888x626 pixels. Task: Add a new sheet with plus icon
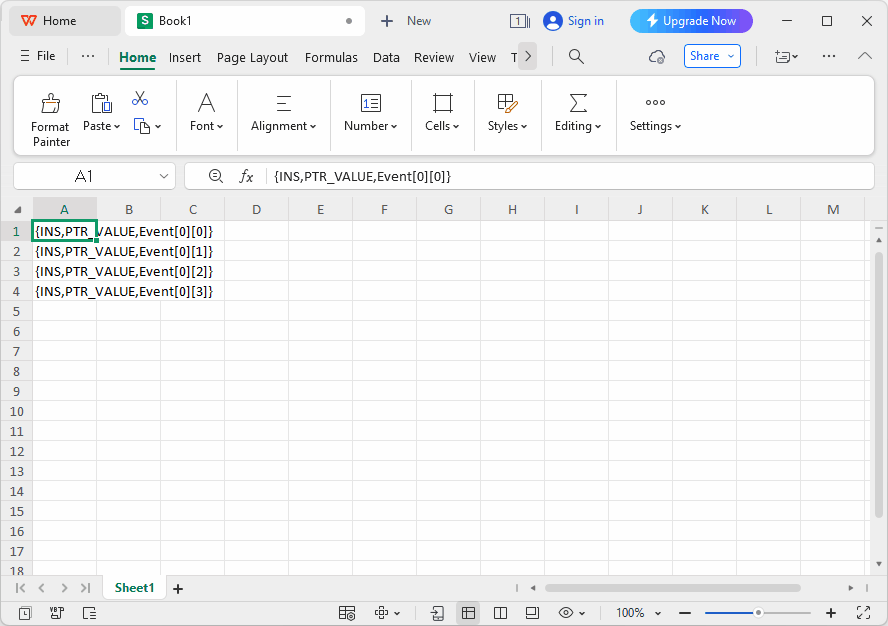click(x=178, y=589)
